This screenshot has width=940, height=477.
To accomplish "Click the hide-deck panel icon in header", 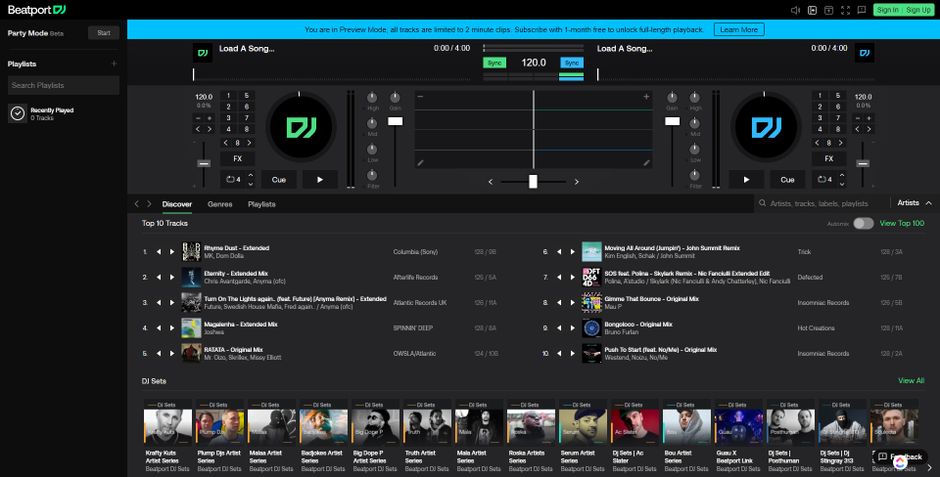I will (828, 10).
